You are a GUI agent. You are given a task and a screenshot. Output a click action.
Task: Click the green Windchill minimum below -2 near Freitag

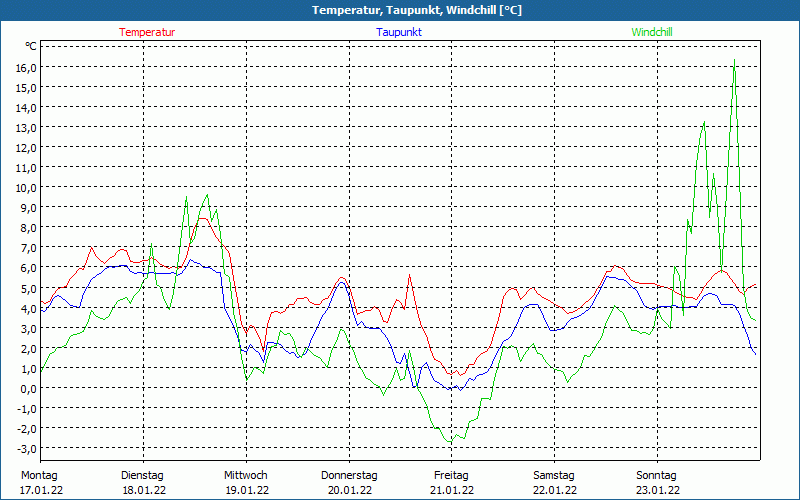(450, 442)
